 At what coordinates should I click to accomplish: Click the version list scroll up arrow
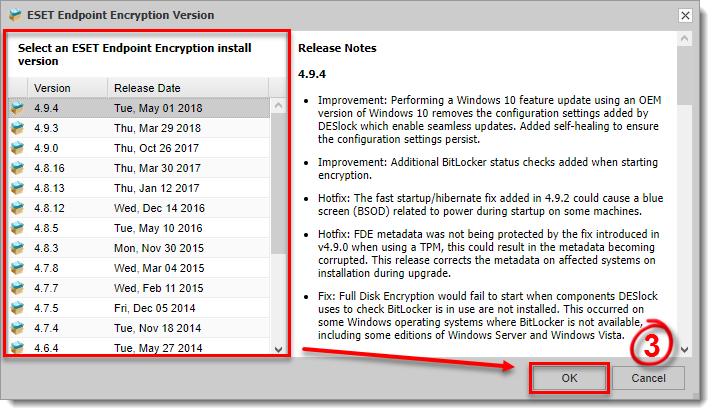coord(279,106)
